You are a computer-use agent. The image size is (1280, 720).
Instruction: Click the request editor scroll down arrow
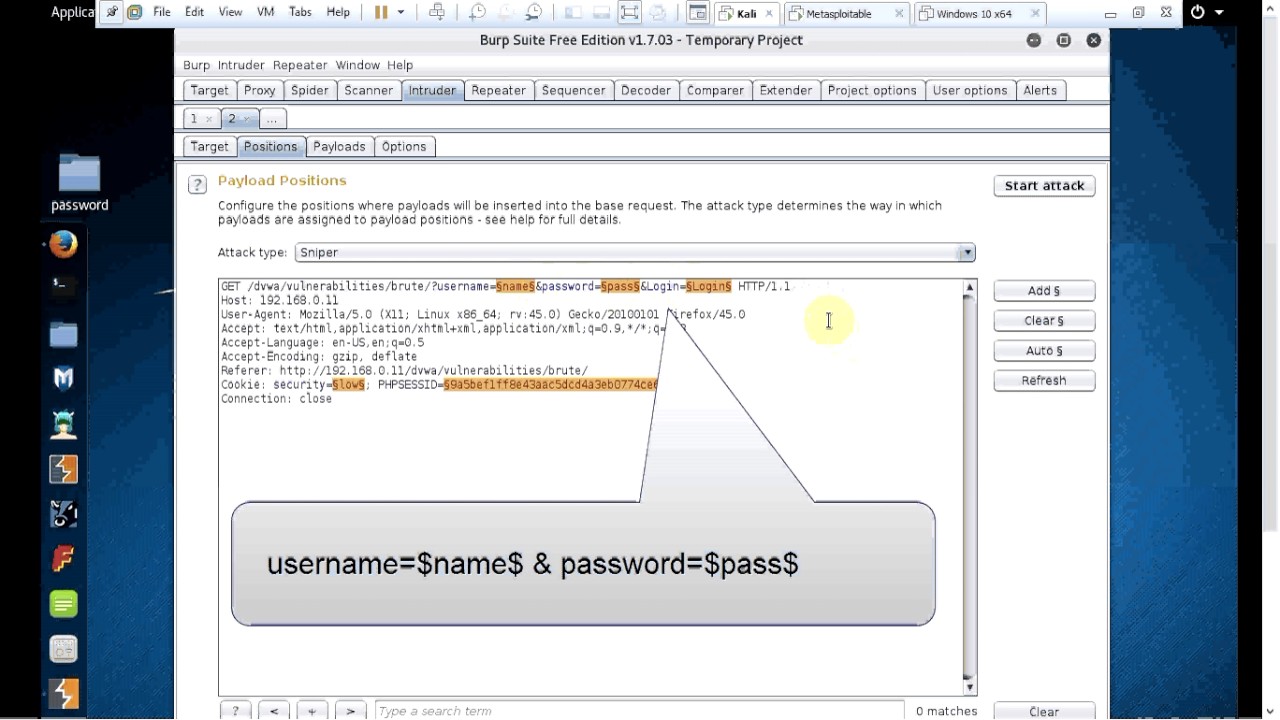[969, 687]
